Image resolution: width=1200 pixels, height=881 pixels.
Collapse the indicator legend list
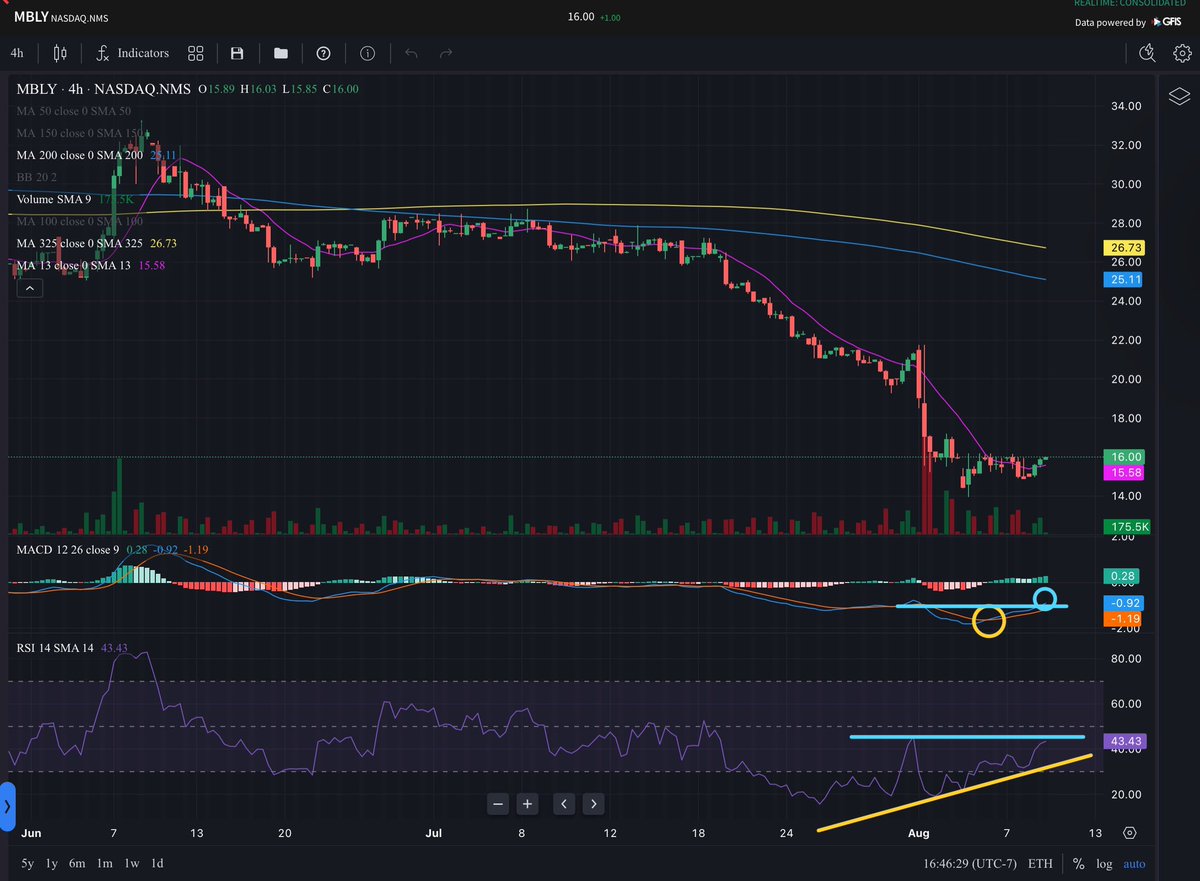(x=29, y=289)
